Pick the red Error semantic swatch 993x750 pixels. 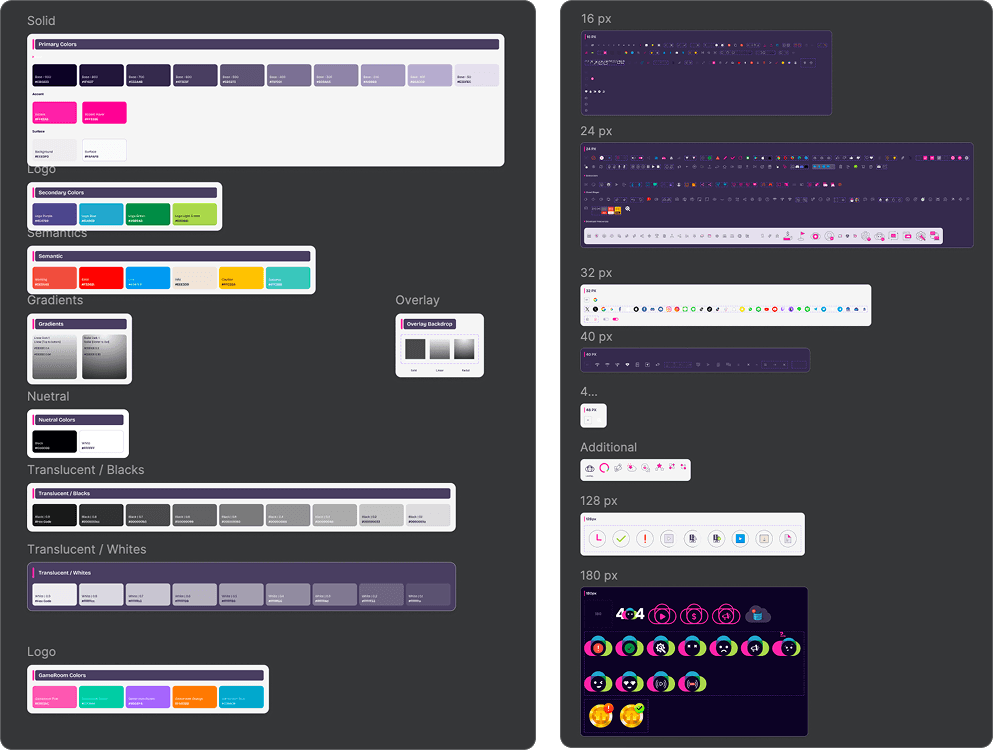101,278
